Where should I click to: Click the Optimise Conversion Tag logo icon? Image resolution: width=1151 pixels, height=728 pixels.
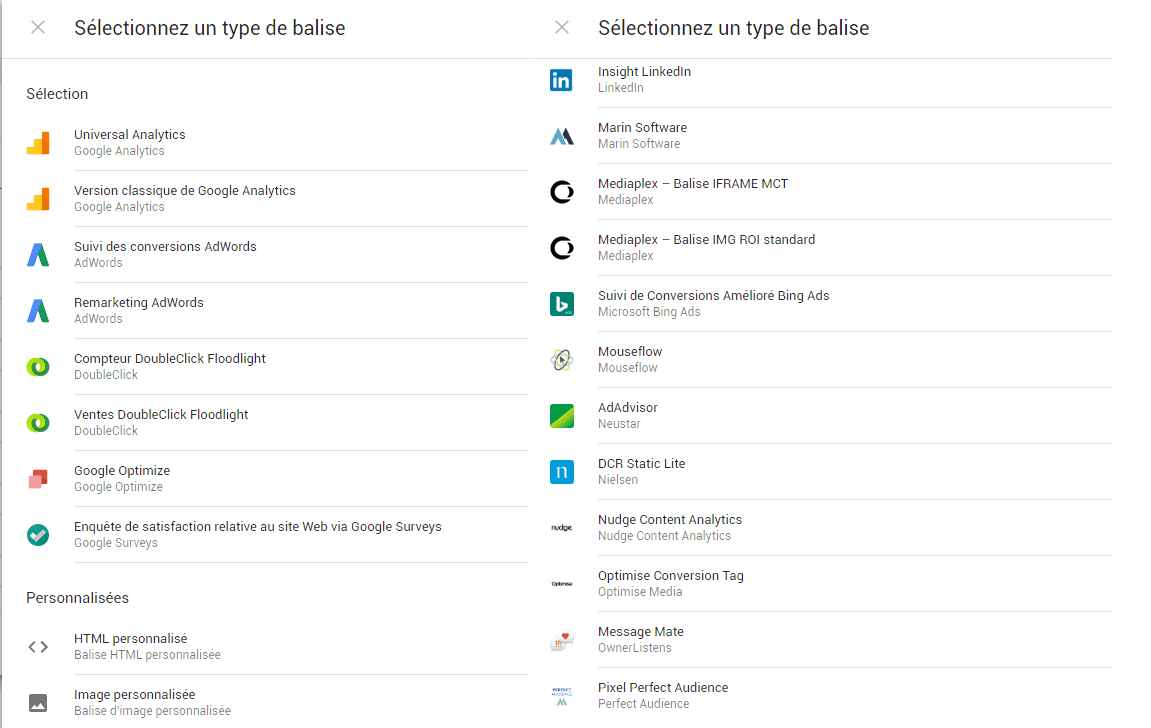click(562, 583)
